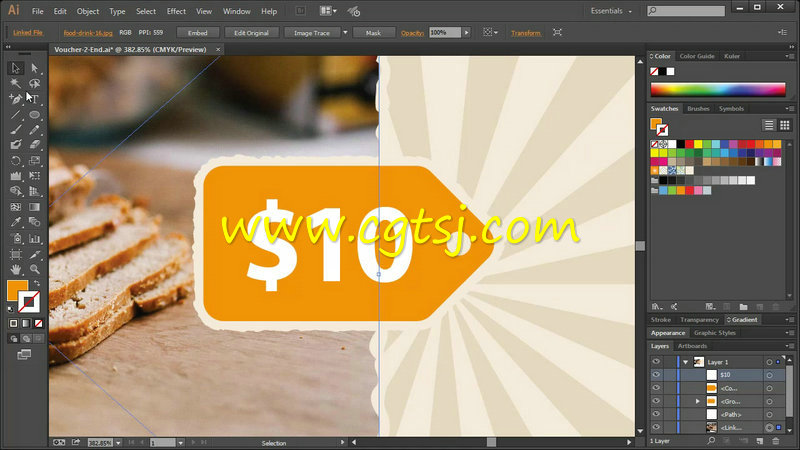Hide the $10 sublayer eye icon
This screenshot has width=800, height=450.
tap(656, 374)
